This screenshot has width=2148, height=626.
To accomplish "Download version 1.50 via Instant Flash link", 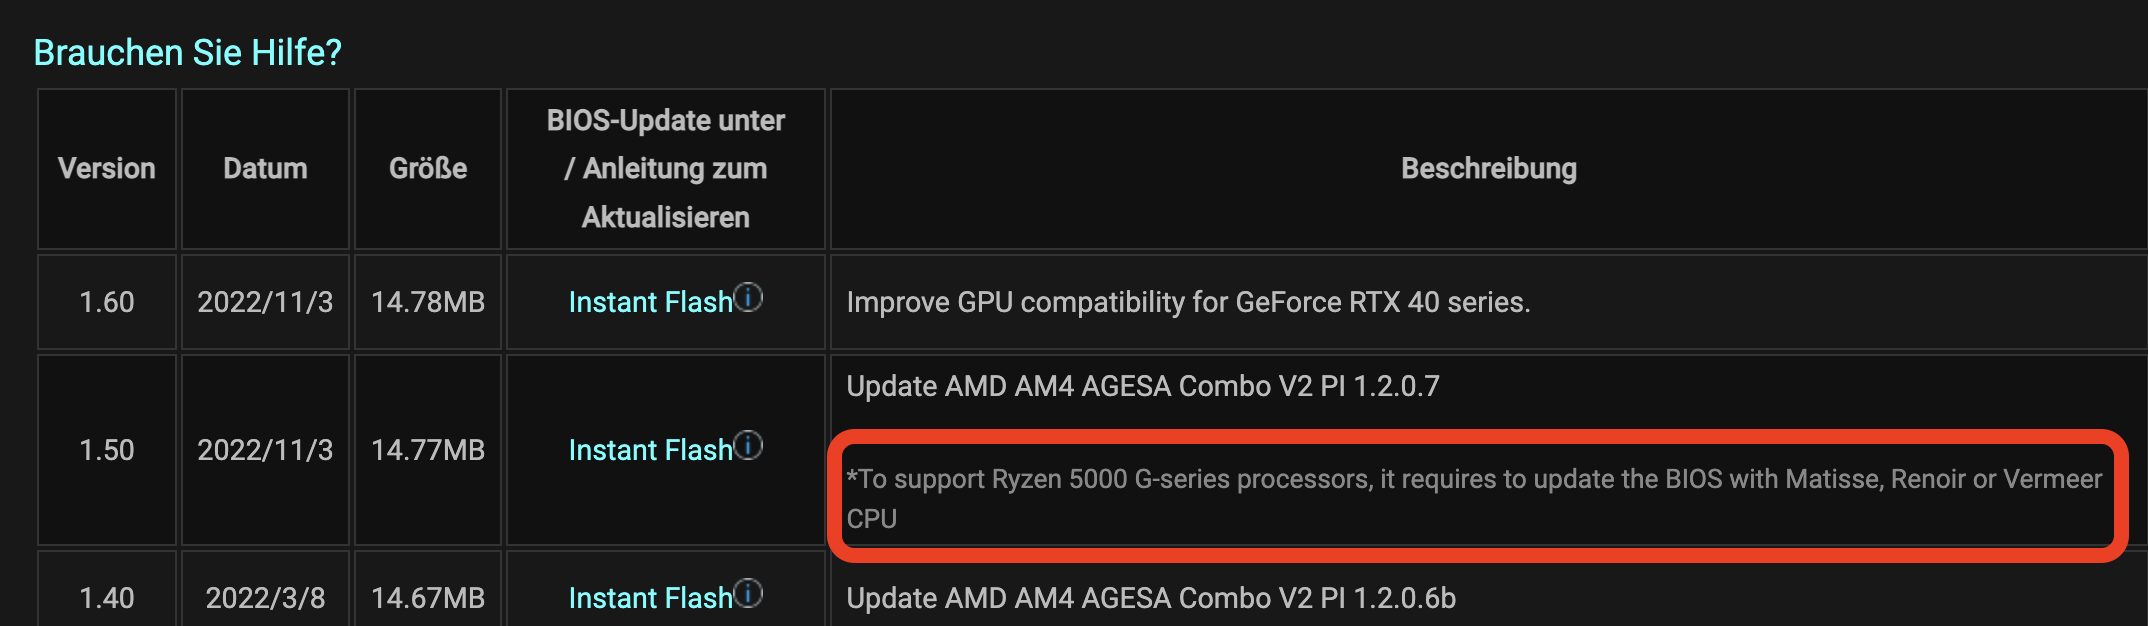I will tap(650, 450).
